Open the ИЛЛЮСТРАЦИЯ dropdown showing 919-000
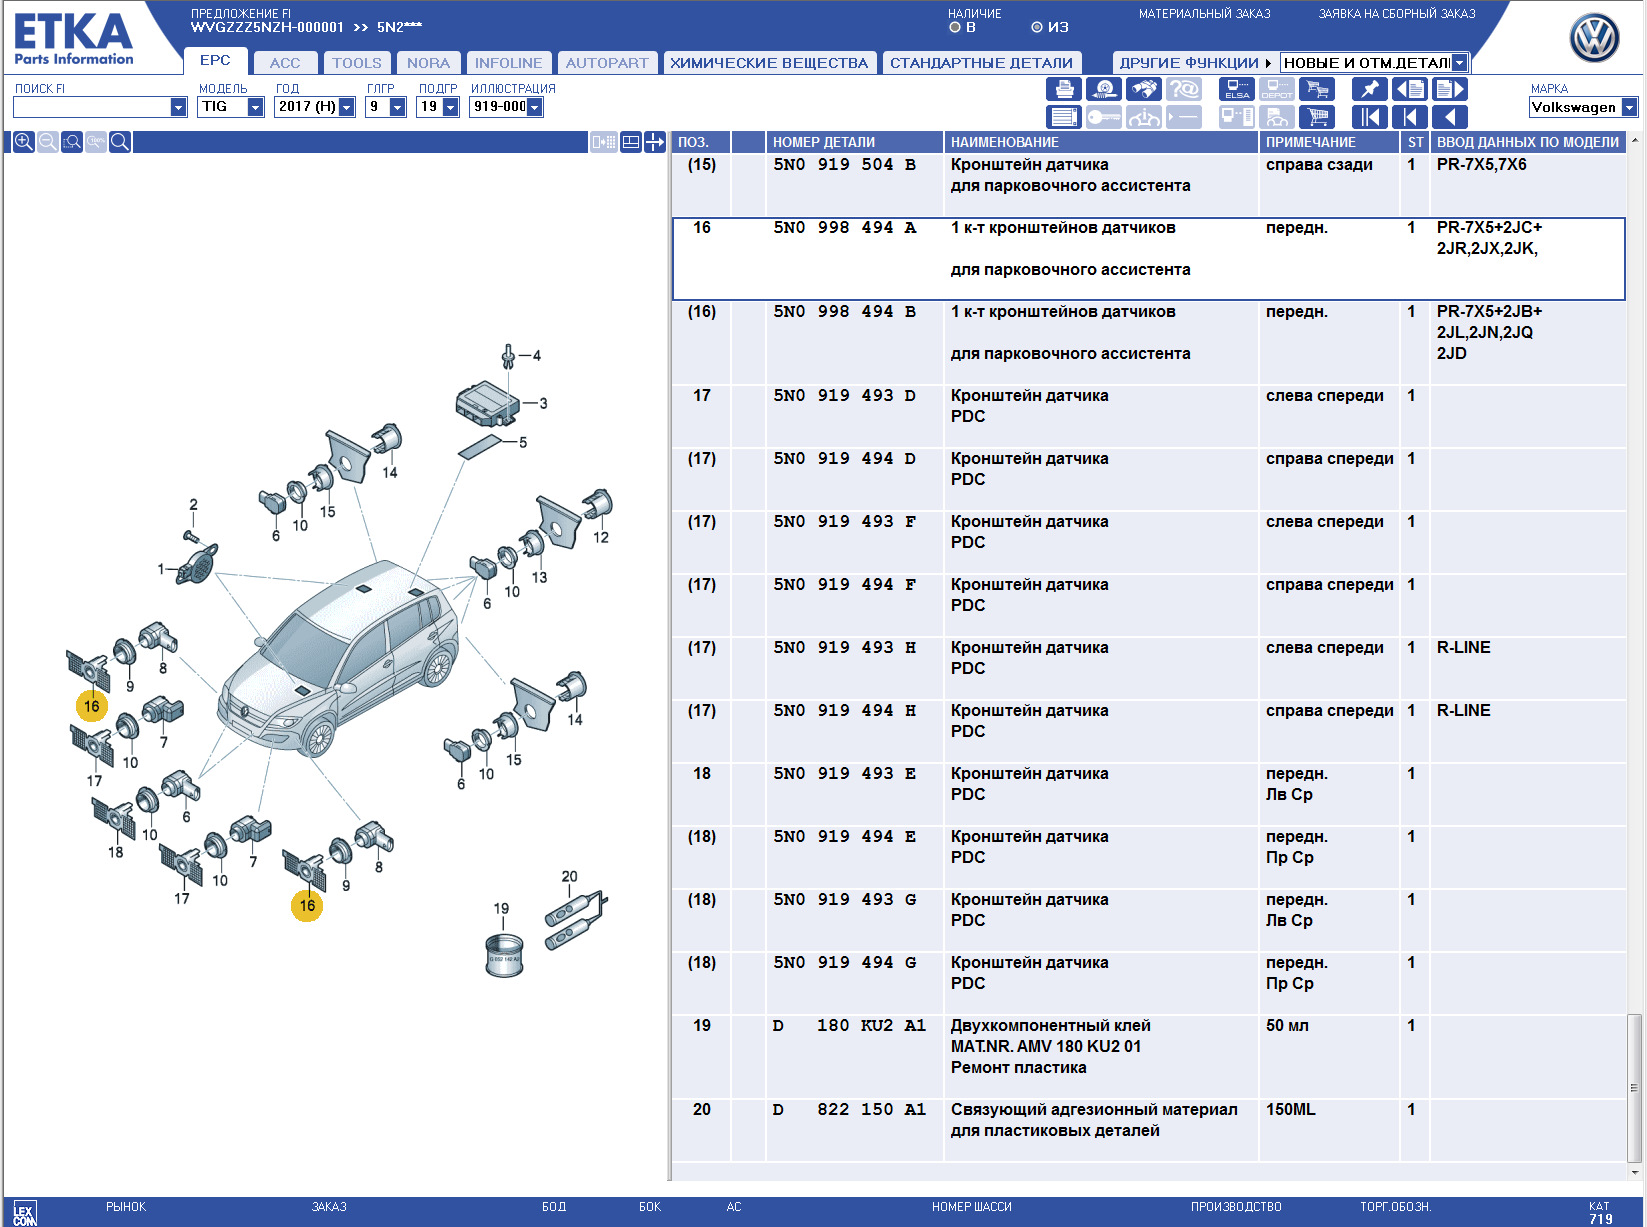1647x1227 pixels. point(535,107)
